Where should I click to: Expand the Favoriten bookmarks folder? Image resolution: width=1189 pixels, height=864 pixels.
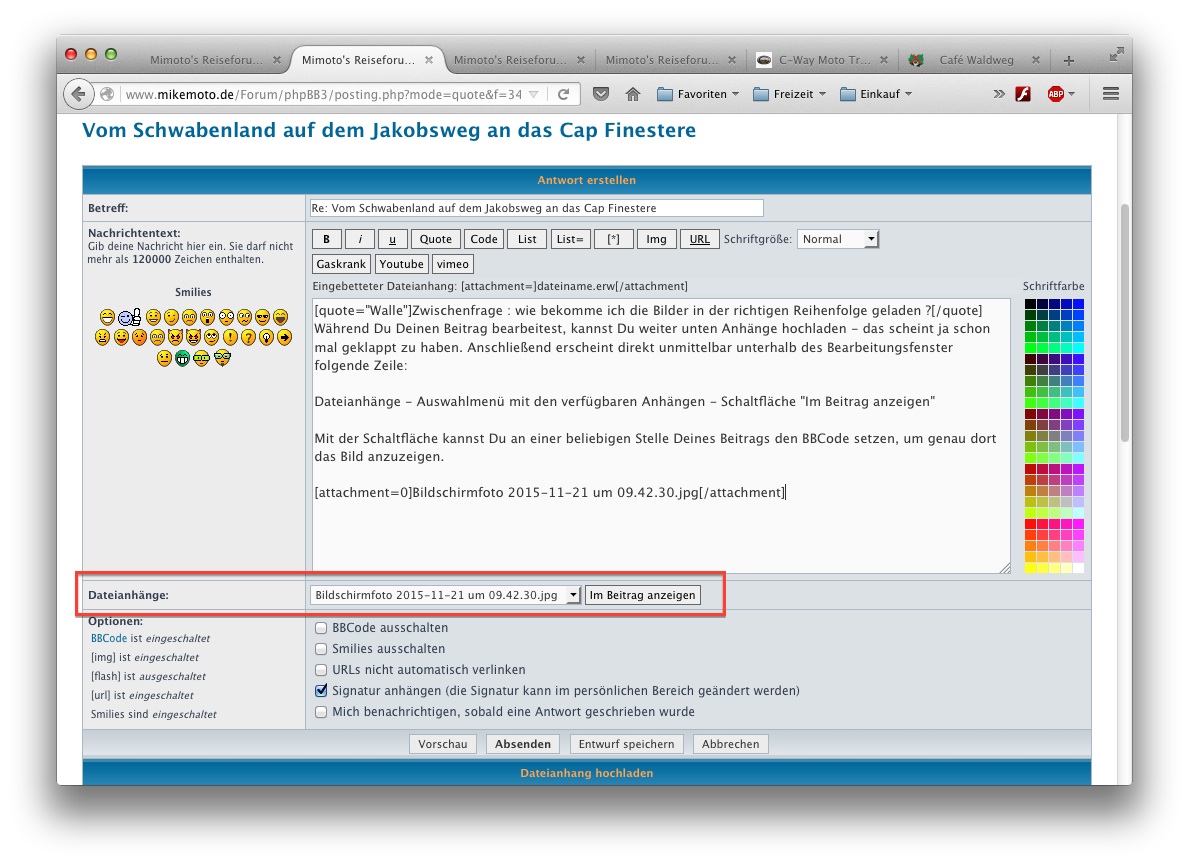tap(698, 94)
